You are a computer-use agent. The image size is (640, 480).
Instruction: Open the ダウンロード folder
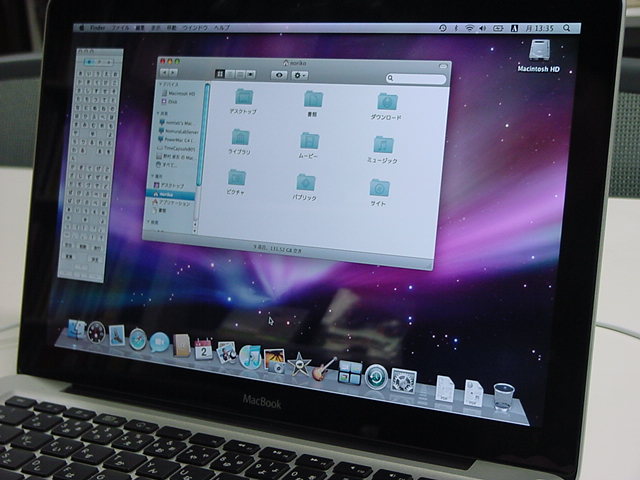[x=385, y=102]
